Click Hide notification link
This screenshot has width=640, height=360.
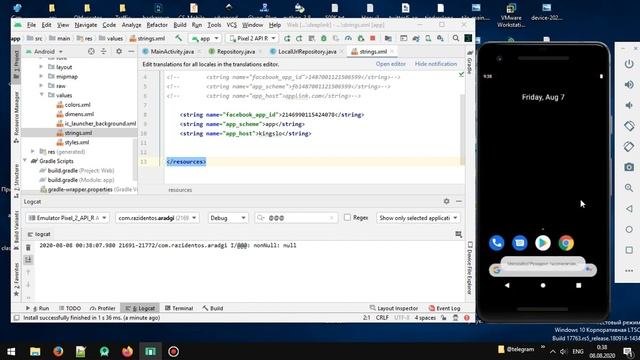point(436,64)
